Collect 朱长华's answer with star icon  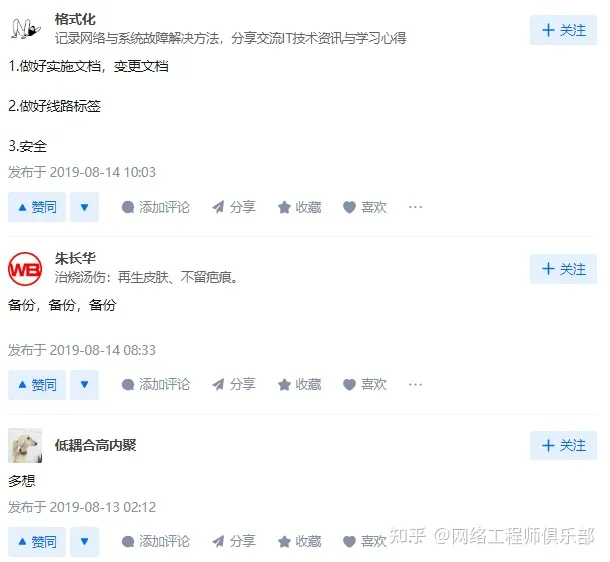tap(300, 385)
